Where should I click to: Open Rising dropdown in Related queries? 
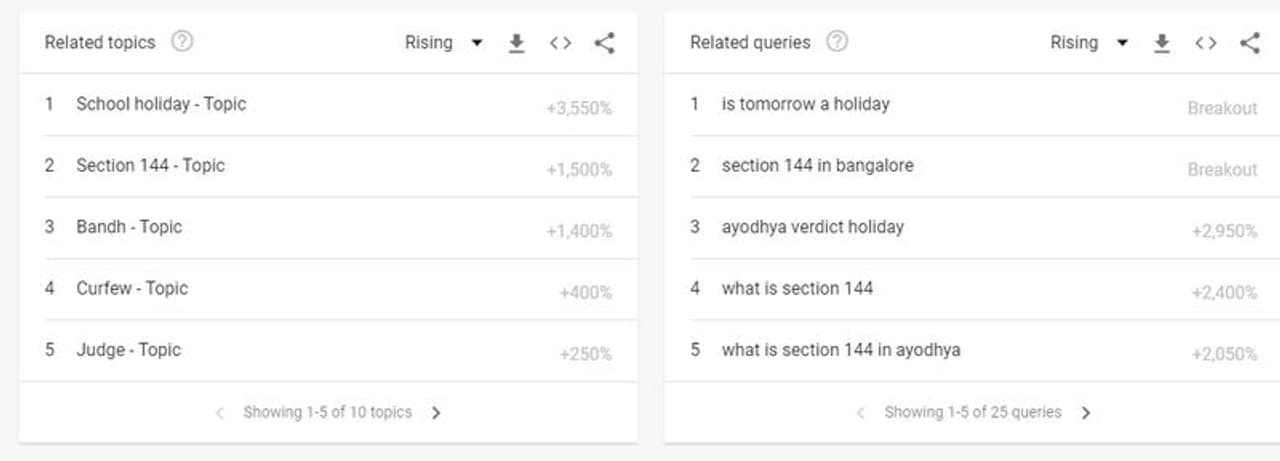point(1088,43)
